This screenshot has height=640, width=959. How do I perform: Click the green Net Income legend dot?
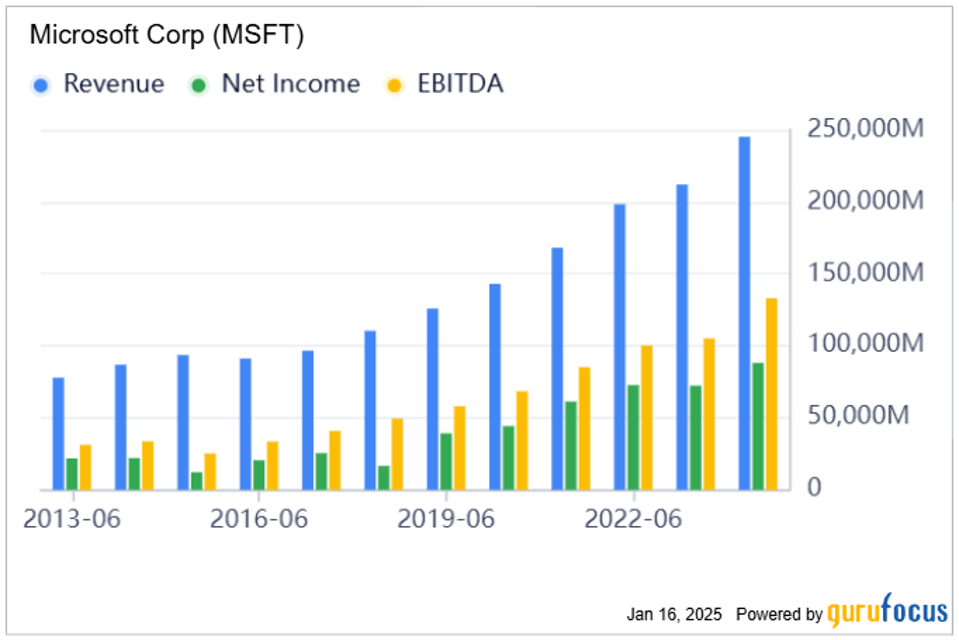coord(199,85)
